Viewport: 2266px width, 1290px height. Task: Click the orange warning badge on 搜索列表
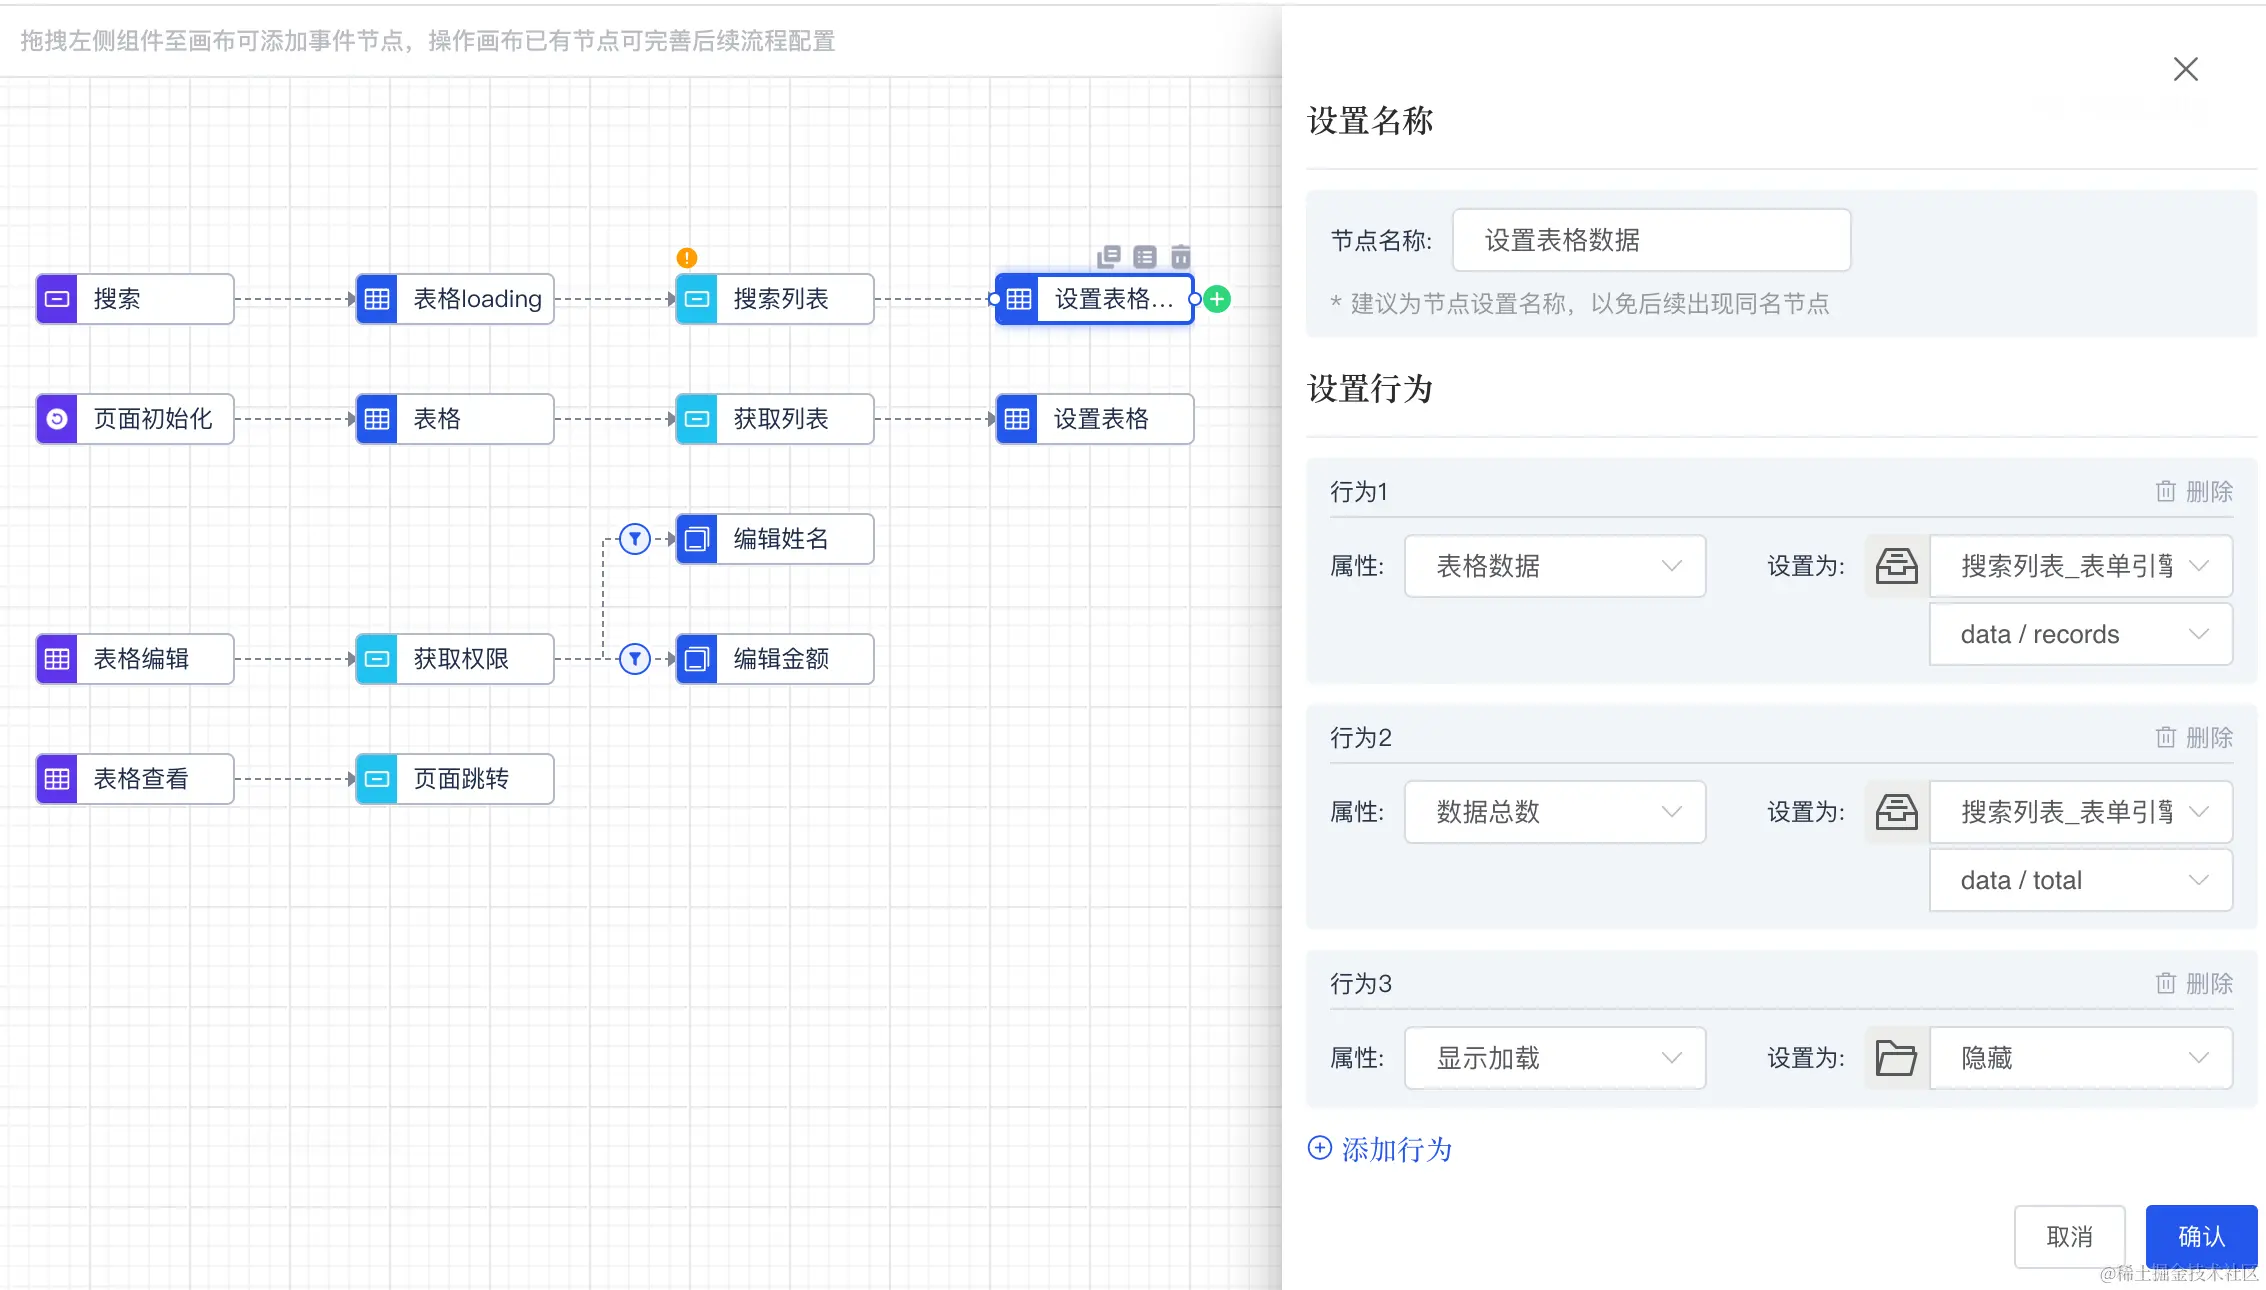pos(687,258)
